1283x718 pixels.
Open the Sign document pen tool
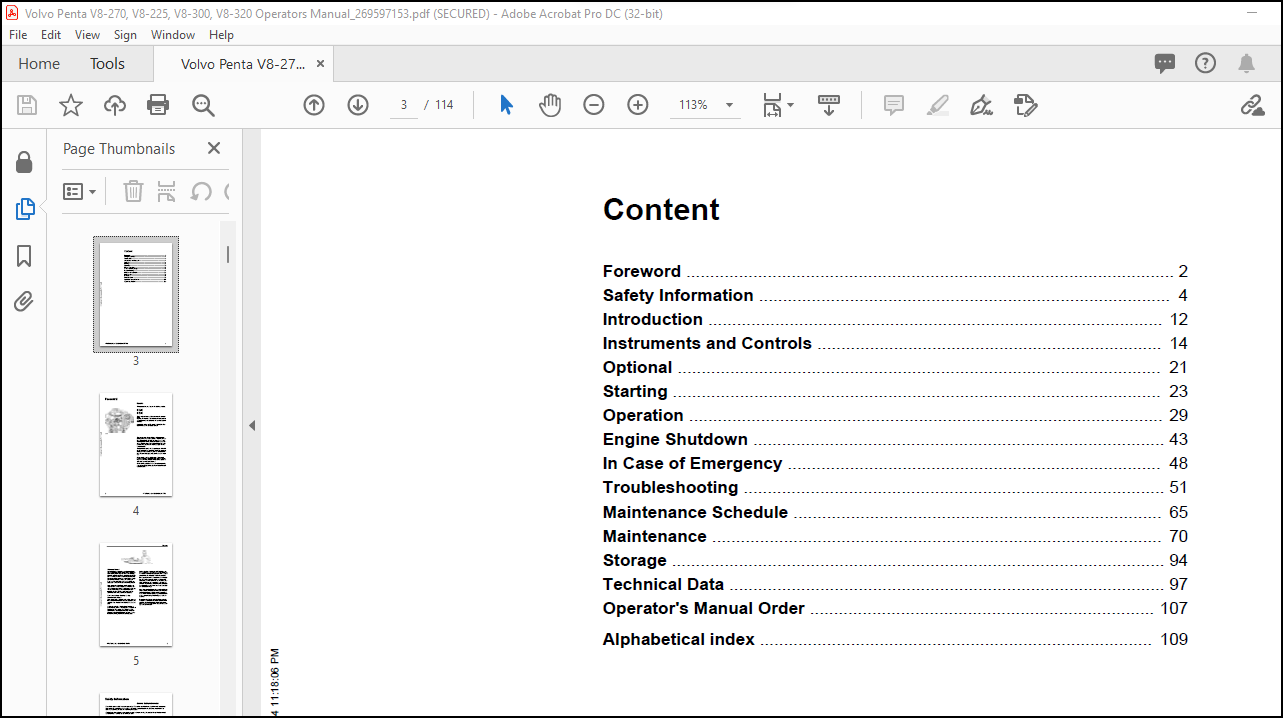pyautogui.click(x=981, y=105)
